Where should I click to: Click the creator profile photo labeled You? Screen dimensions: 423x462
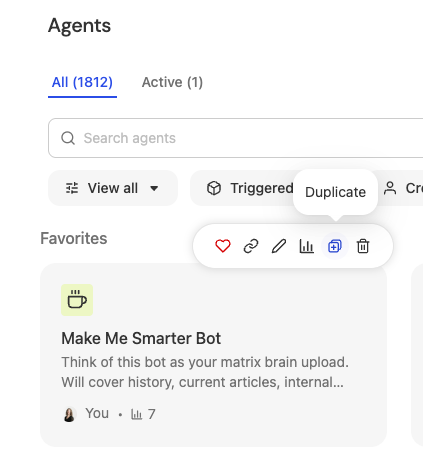69,414
